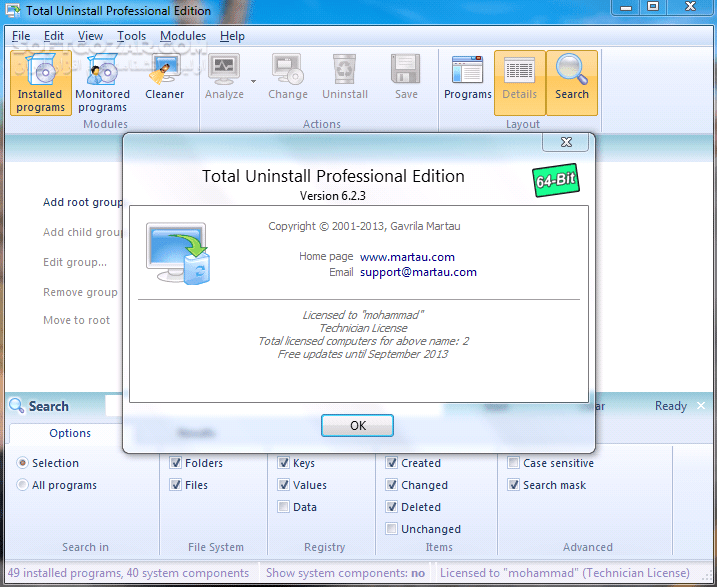Click the Analyze action icon
717x587 pixels.
coord(224,69)
